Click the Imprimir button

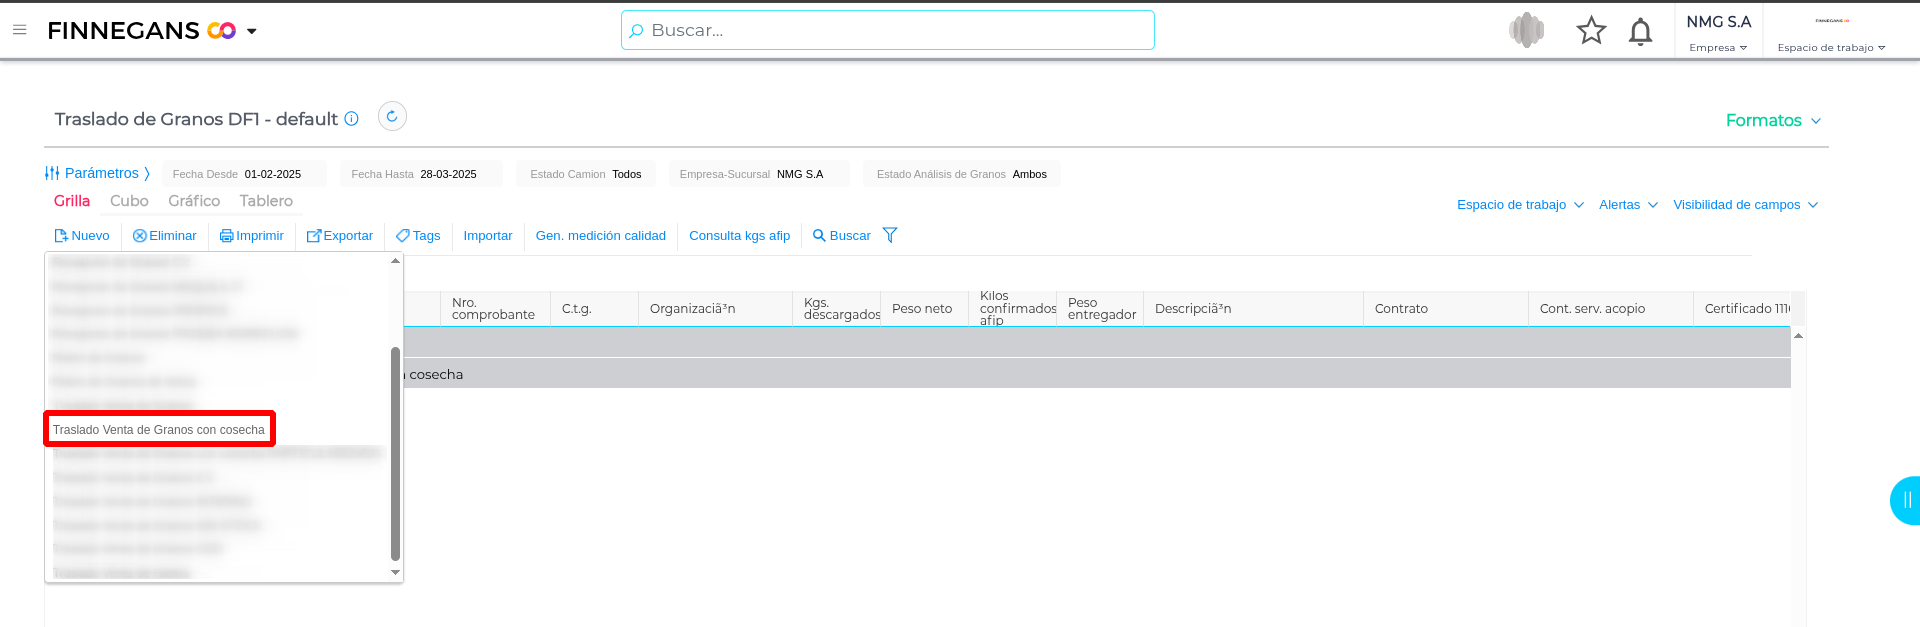click(252, 236)
